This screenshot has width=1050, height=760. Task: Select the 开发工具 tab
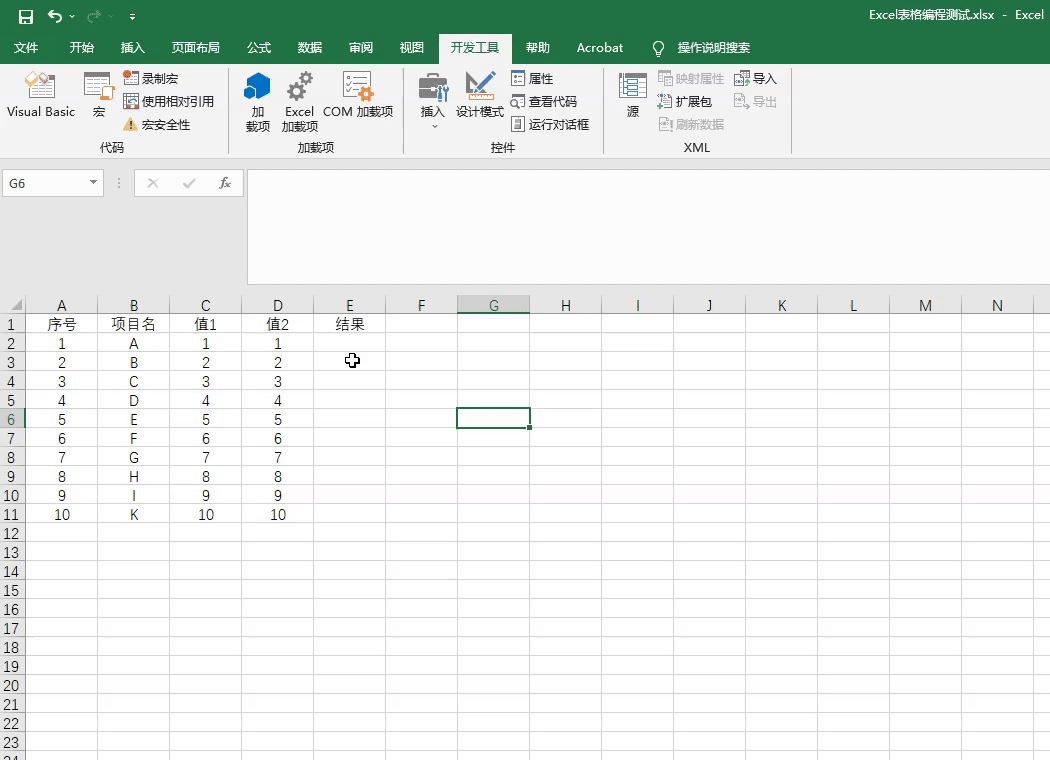click(475, 48)
